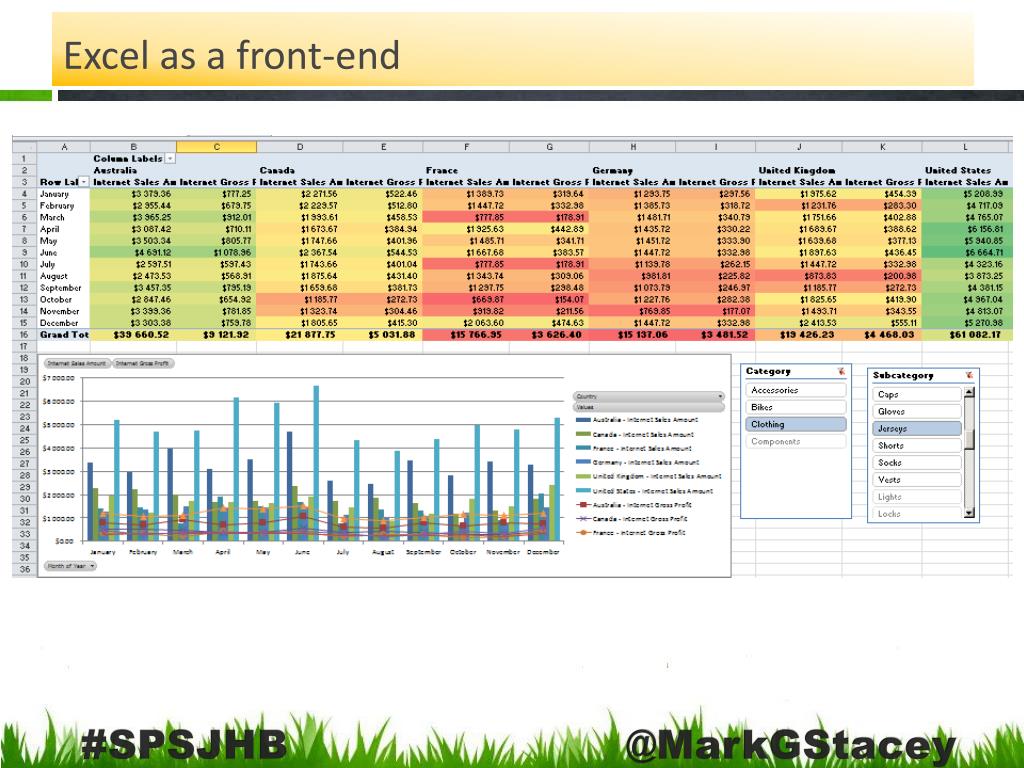The image size is (1024, 768).
Task: Click the Category slicer title
Action: (x=768, y=371)
